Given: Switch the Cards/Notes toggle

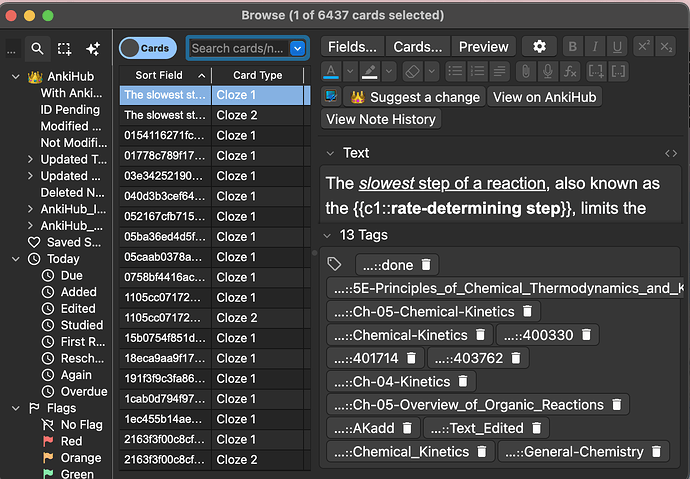Looking at the screenshot, I should click(148, 48).
